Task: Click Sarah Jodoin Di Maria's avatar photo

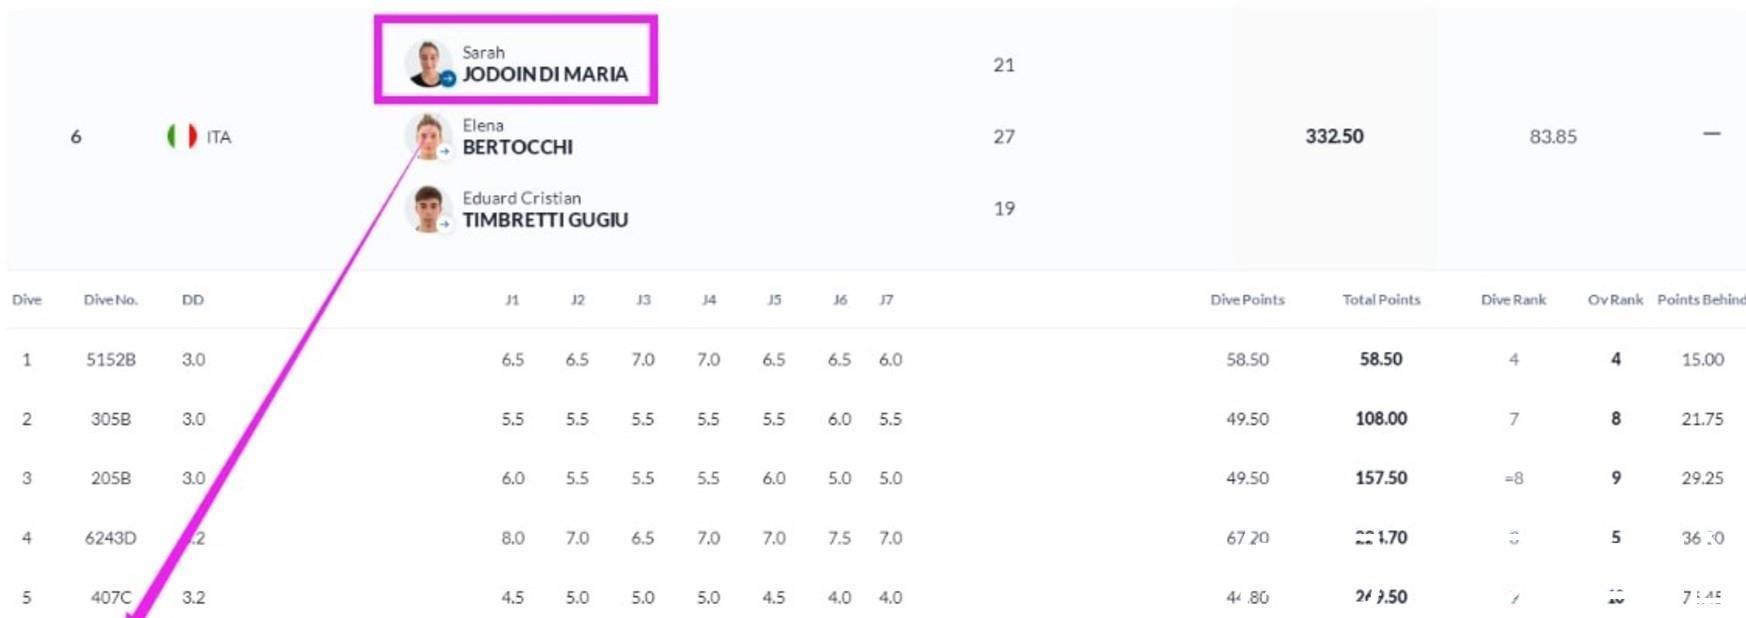Action: [428, 63]
